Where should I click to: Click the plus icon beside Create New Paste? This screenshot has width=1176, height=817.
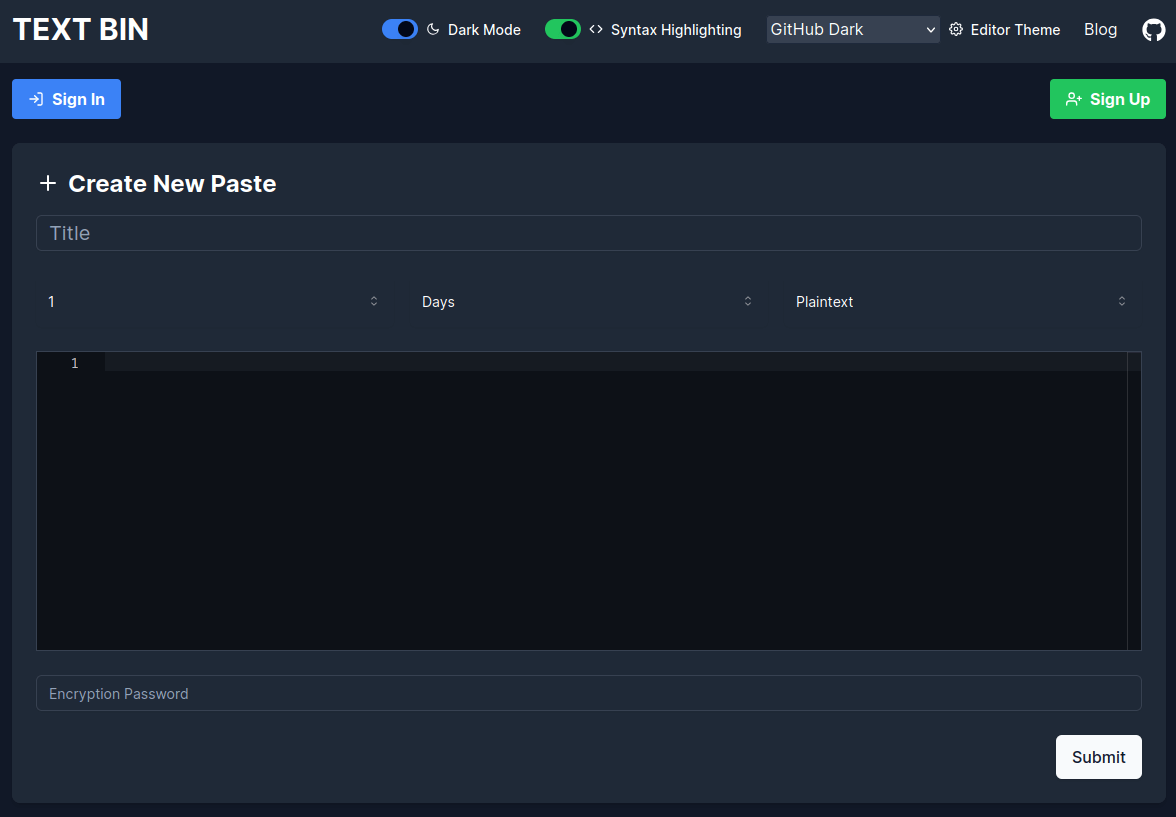pos(48,183)
